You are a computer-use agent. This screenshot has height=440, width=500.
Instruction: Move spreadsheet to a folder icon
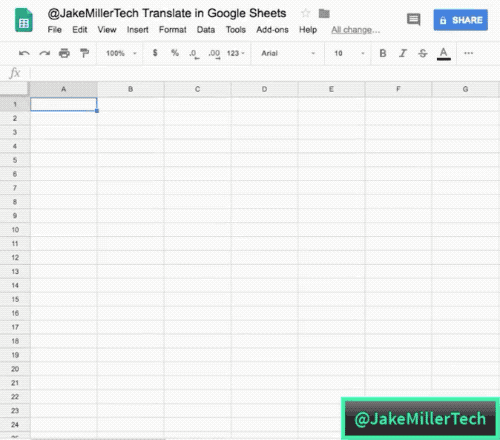(324, 13)
